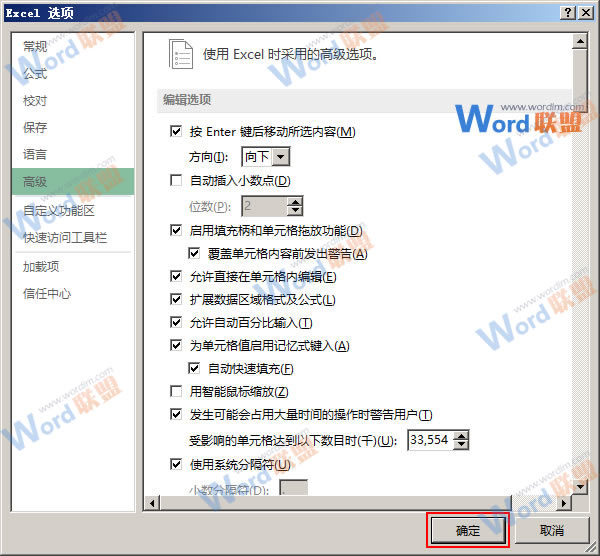
Task: Open 自定义功能区 settings
Action: point(59,210)
